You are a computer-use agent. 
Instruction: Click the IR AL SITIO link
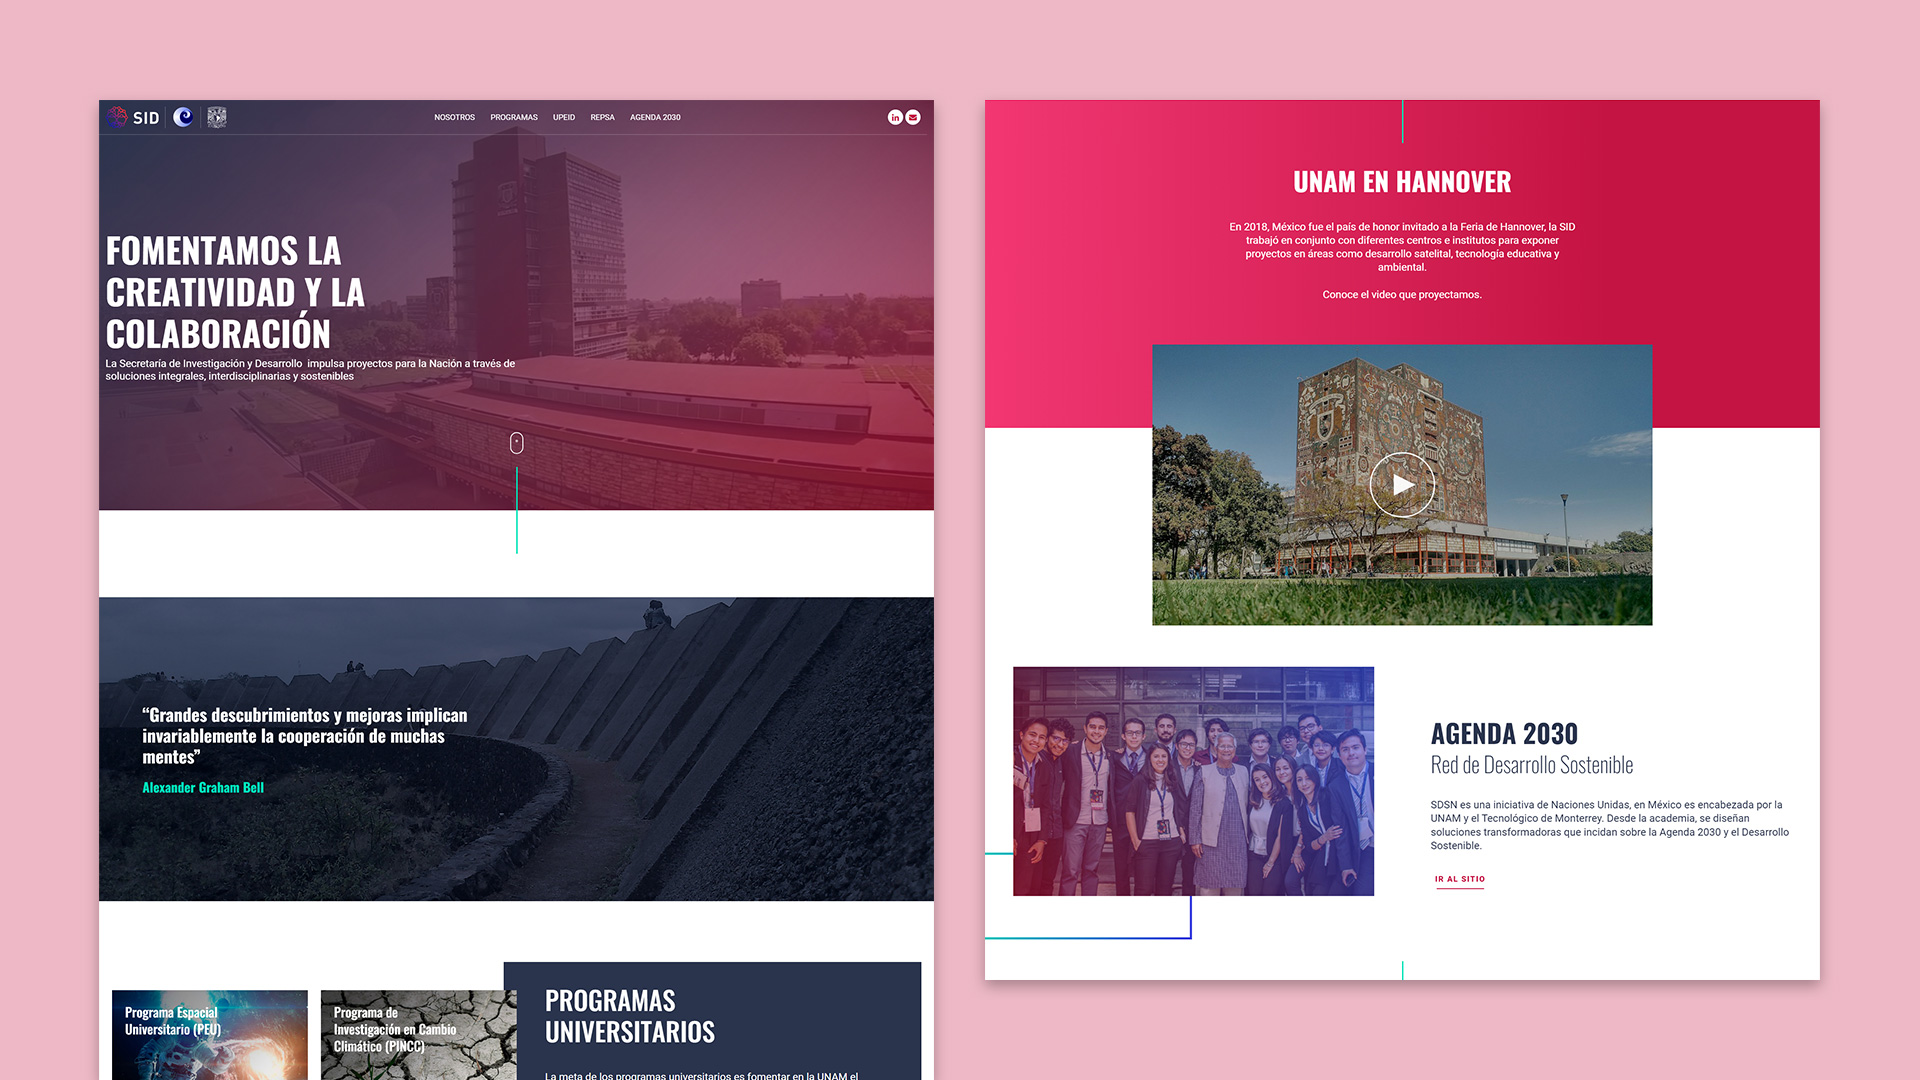[x=1460, y=879]
